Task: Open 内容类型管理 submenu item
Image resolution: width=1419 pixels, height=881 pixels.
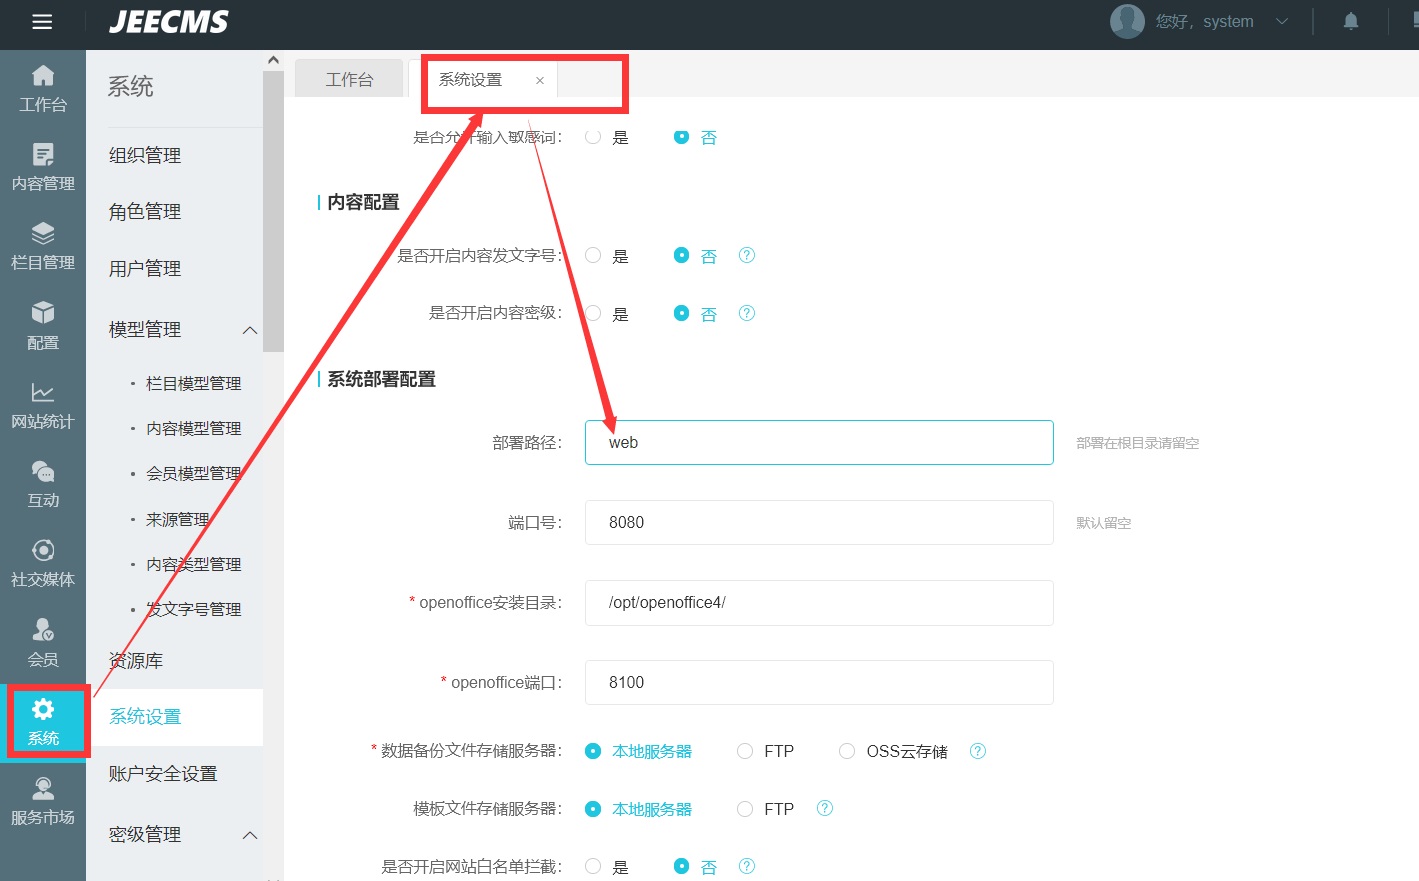Action: (194, 564)
